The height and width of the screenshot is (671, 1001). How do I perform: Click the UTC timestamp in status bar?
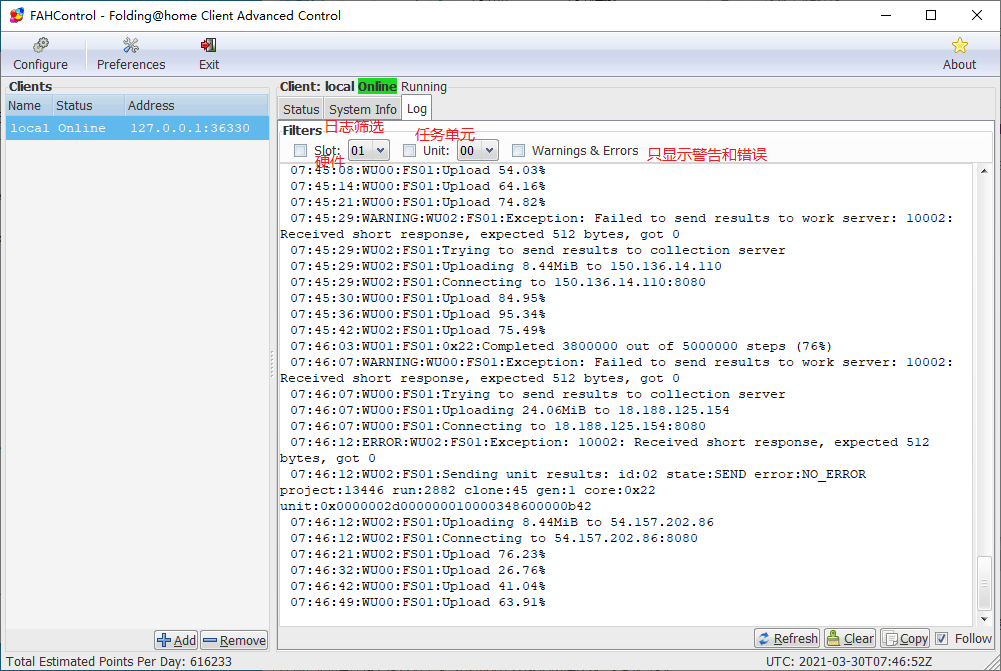tap(849, 661)
